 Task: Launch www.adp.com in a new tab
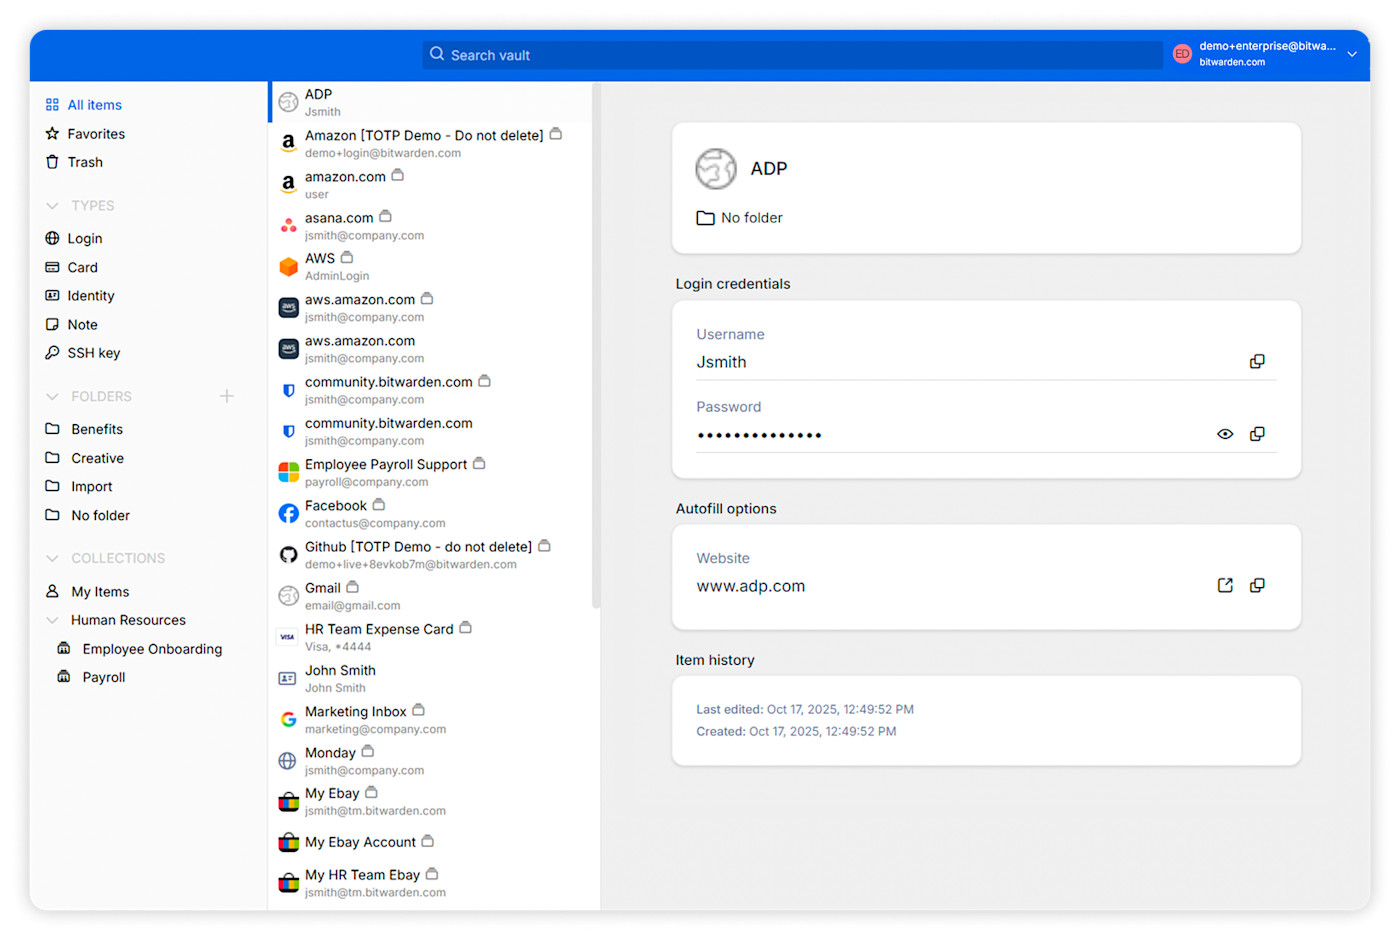[x=1225, y=585]
